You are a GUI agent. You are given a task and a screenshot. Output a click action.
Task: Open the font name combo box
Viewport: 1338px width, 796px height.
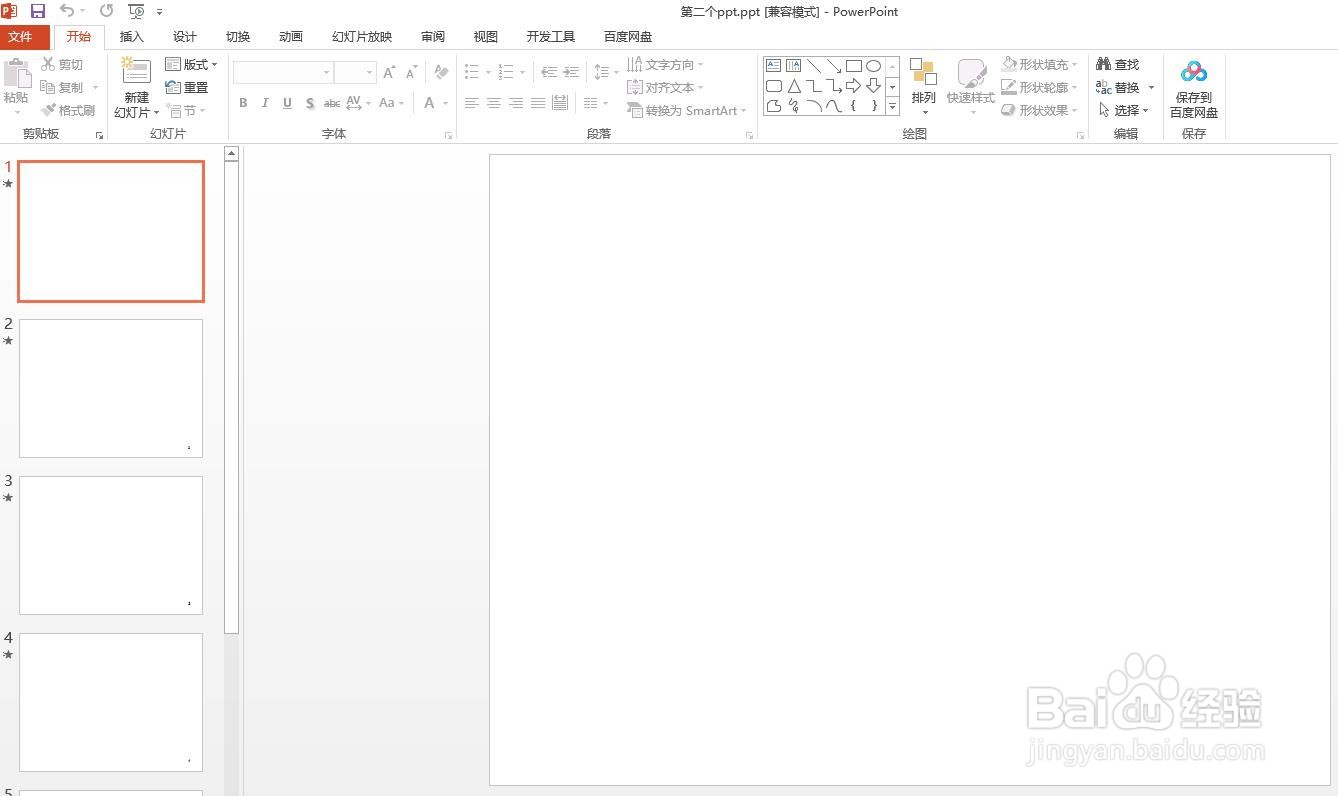point(283,72)
